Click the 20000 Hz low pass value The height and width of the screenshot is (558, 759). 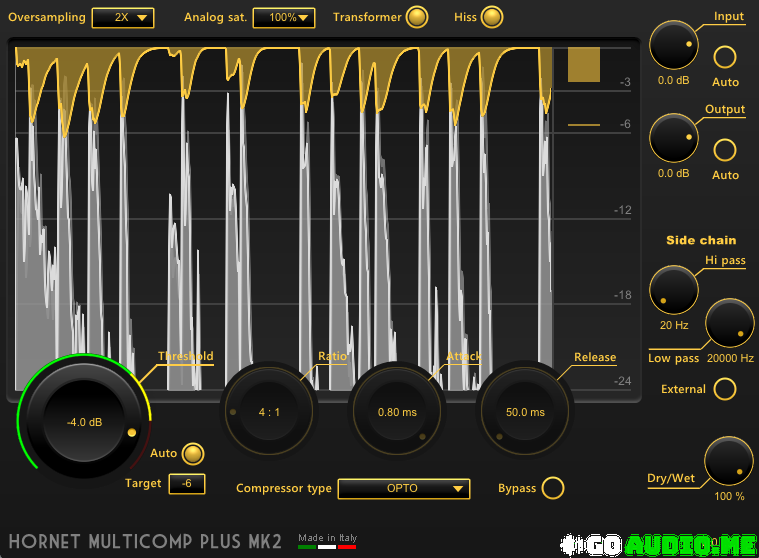pyautogui.click(x=730, y=359)
